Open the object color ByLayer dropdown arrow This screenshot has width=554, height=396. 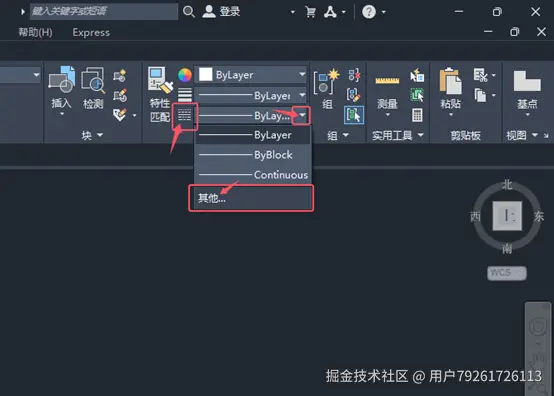[302, 75]
